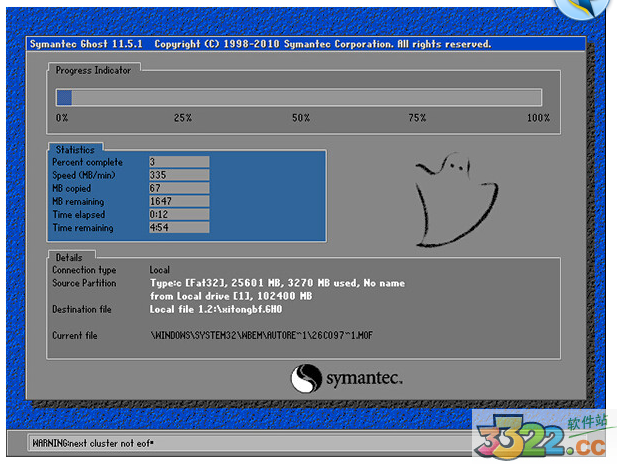Click the copyright Symantec Corporation text
This screenshot has height=469, width=622.
(x=323, y=44)
